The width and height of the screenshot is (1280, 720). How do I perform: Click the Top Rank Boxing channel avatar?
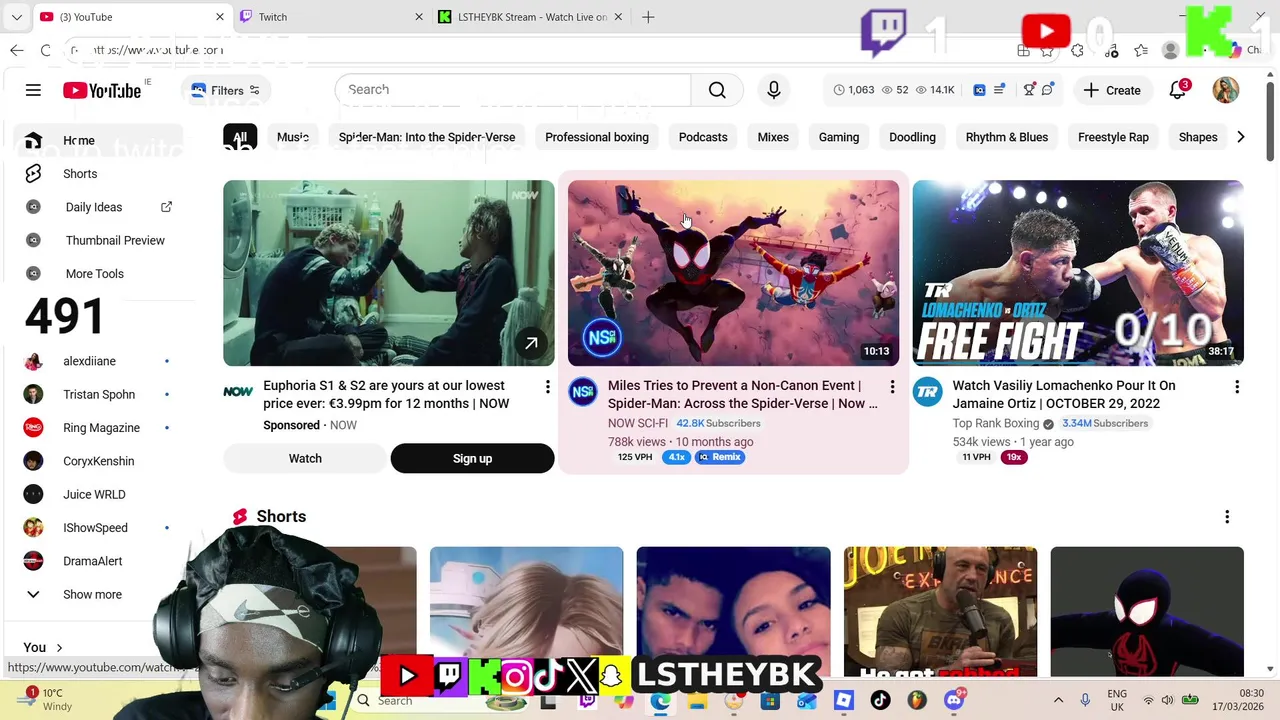pyautogui.click(x=928, y=392)
